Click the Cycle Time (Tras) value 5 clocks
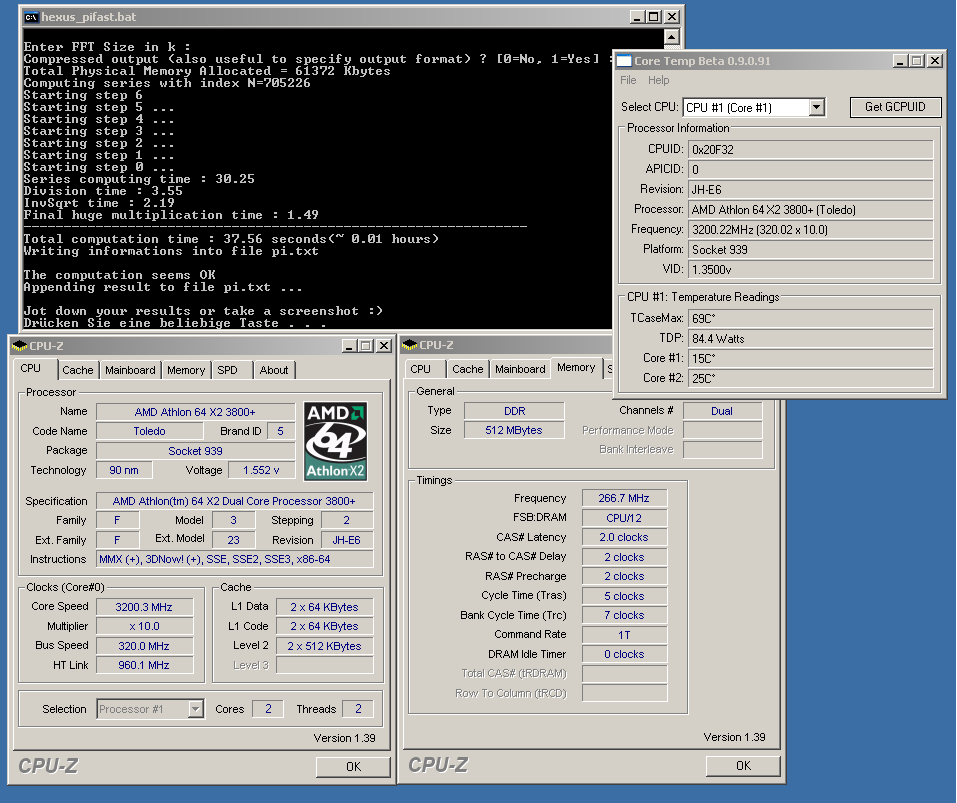 coord(624,596)
